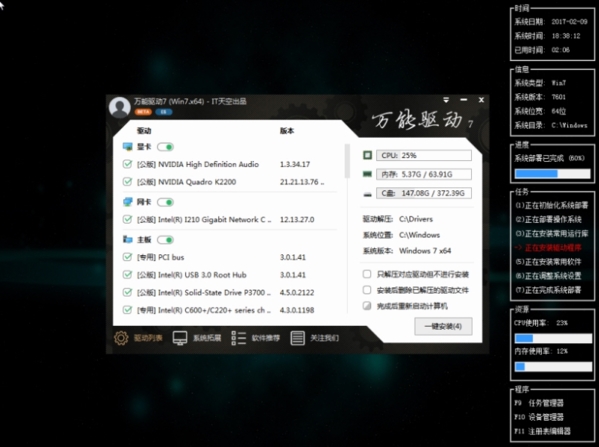The width and height of the screenshot is (599, 447).
Task: Click the C盘 disk icon
Action: (367, 194)
